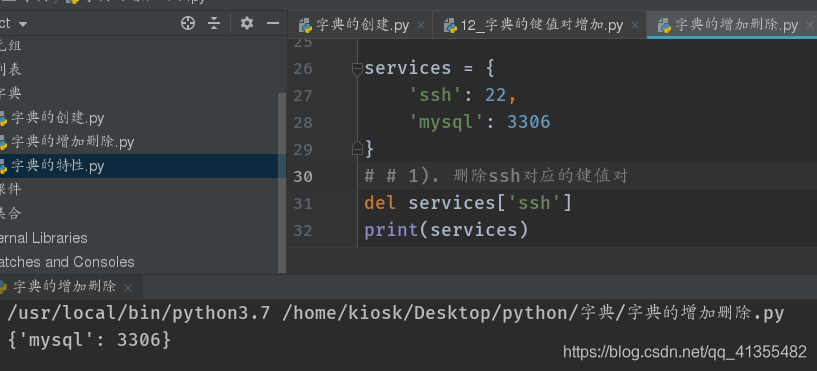Close the 字典的创建.py editor tab
Viewport: 817px width, 371px height.
421,26
